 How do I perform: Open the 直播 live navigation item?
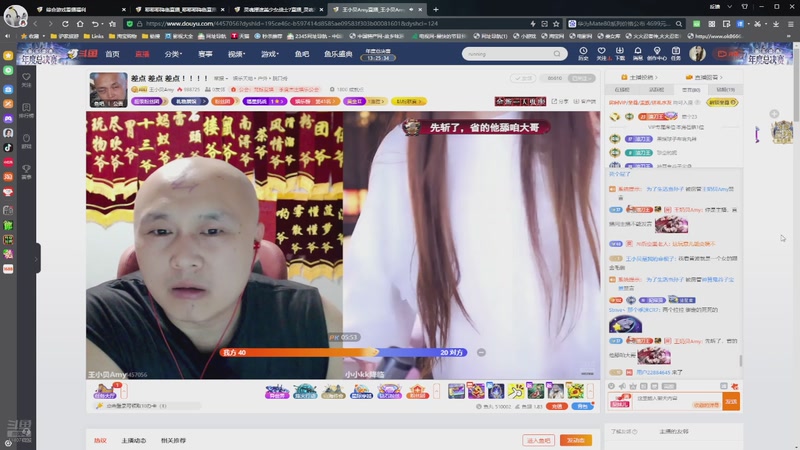(142, 54)
